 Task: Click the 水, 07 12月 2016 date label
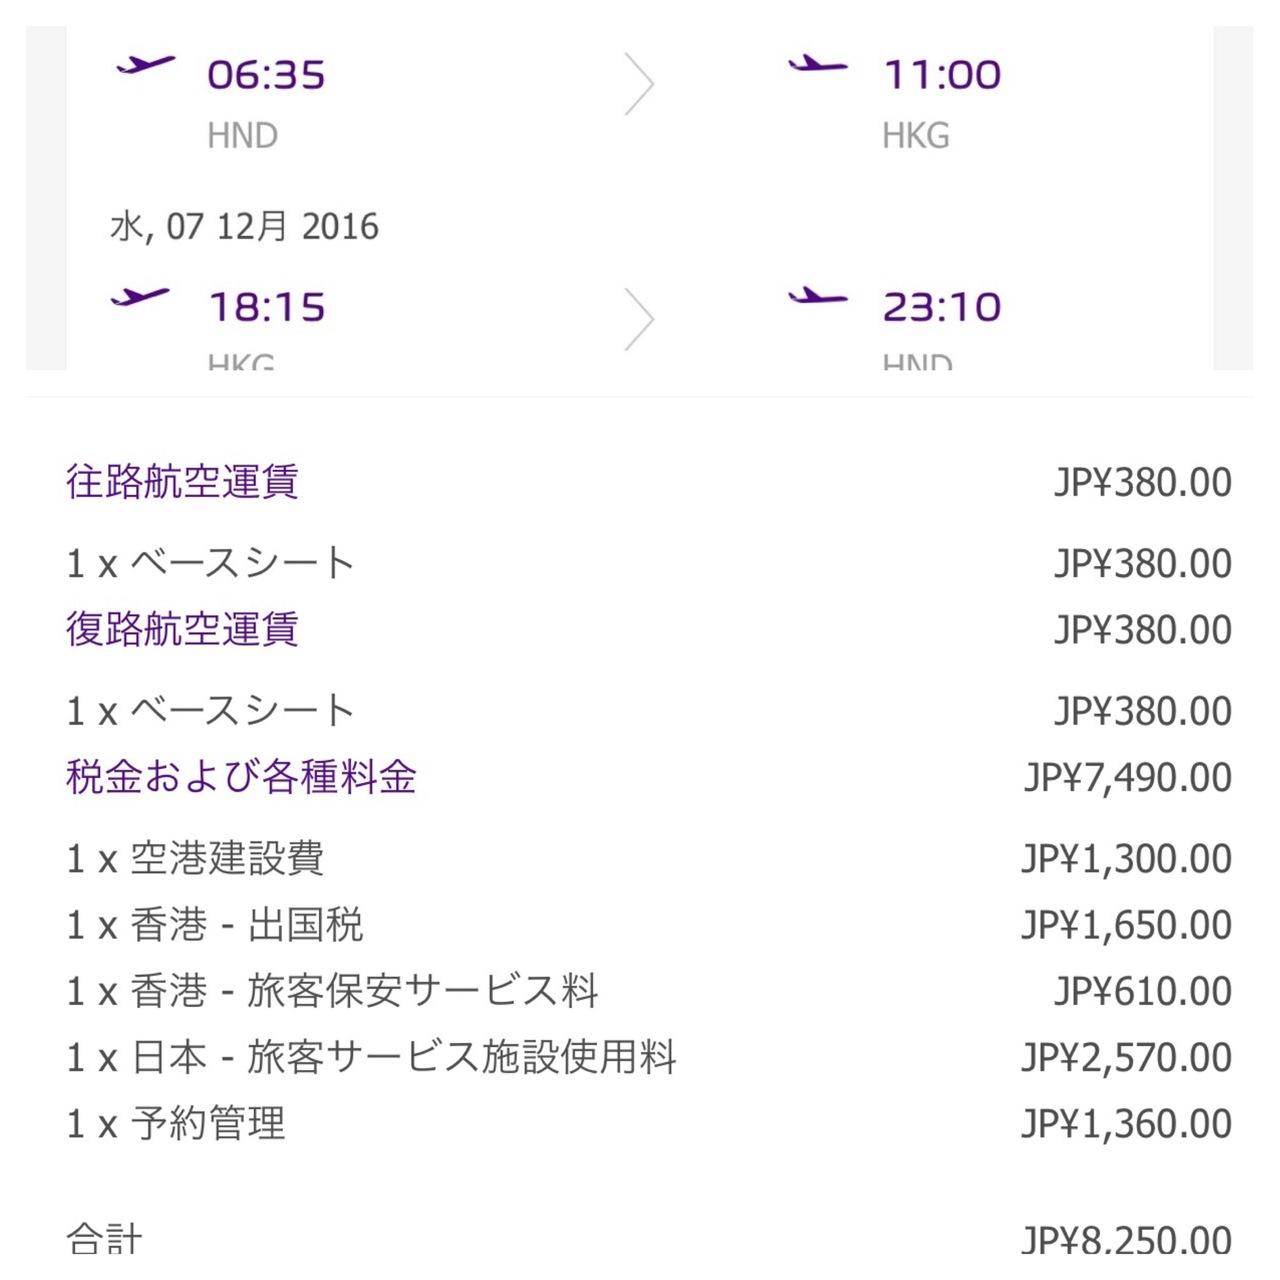click(244, 227)
